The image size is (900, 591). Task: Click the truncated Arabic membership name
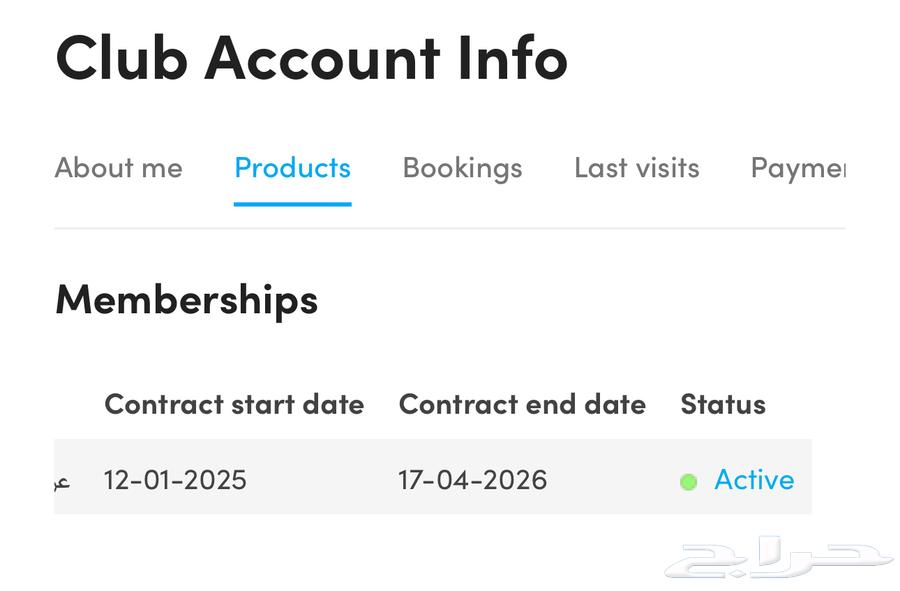tap(64, 481)
